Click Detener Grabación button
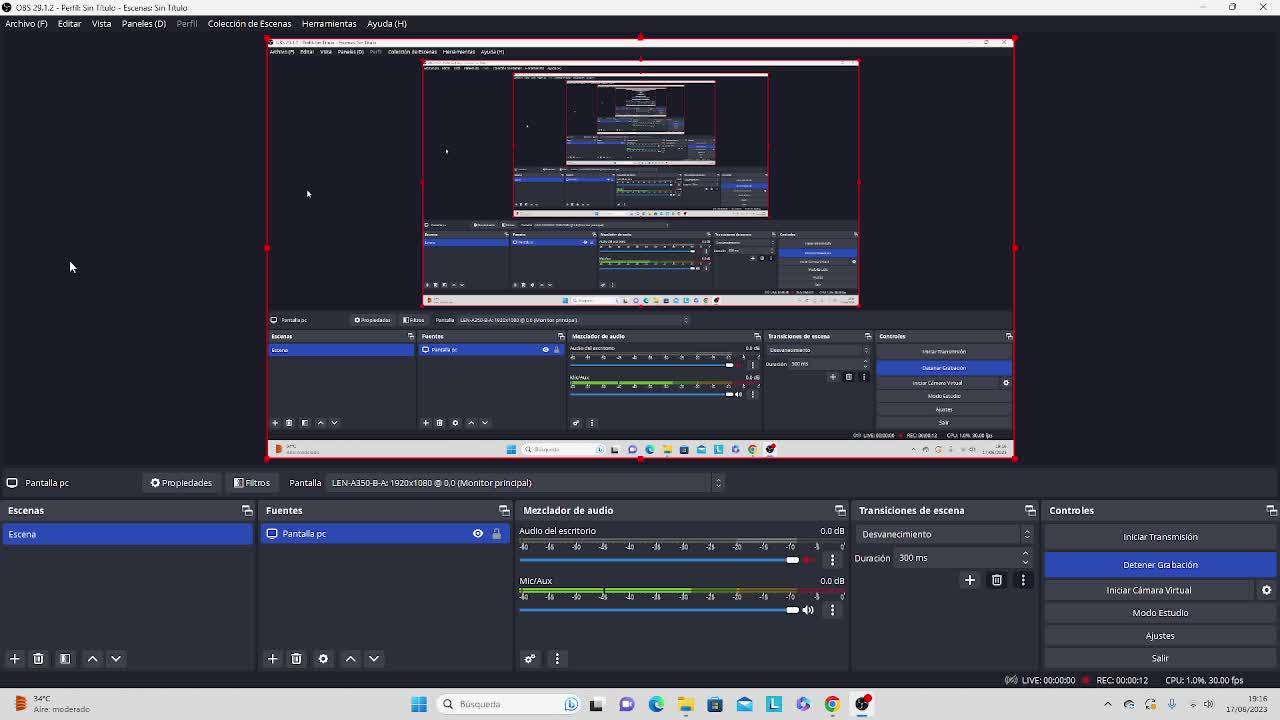This screenshot has width=1280, height=720. click(1160, 565)
